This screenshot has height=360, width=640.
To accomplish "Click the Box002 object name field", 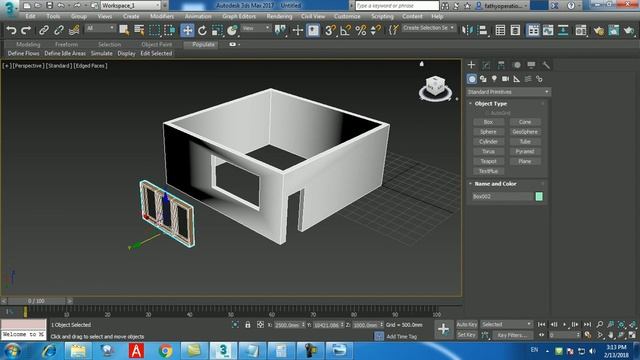I will 502,196.
